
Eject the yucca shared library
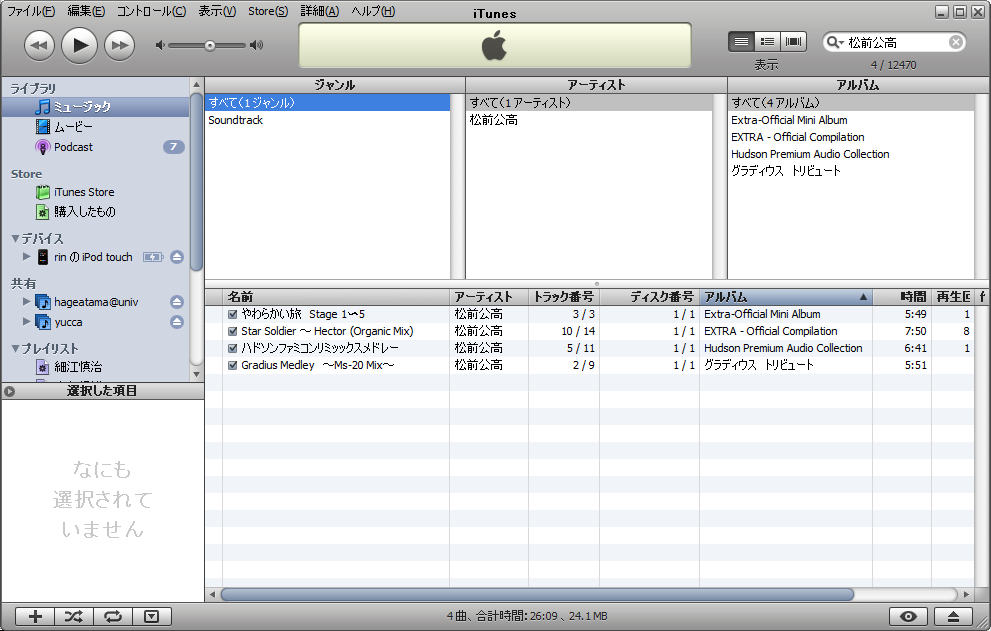(177, 322)
